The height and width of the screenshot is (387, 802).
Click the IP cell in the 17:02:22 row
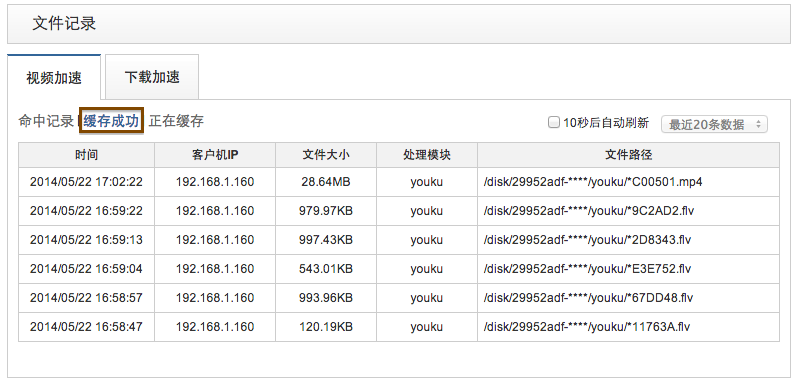[215, 182]
